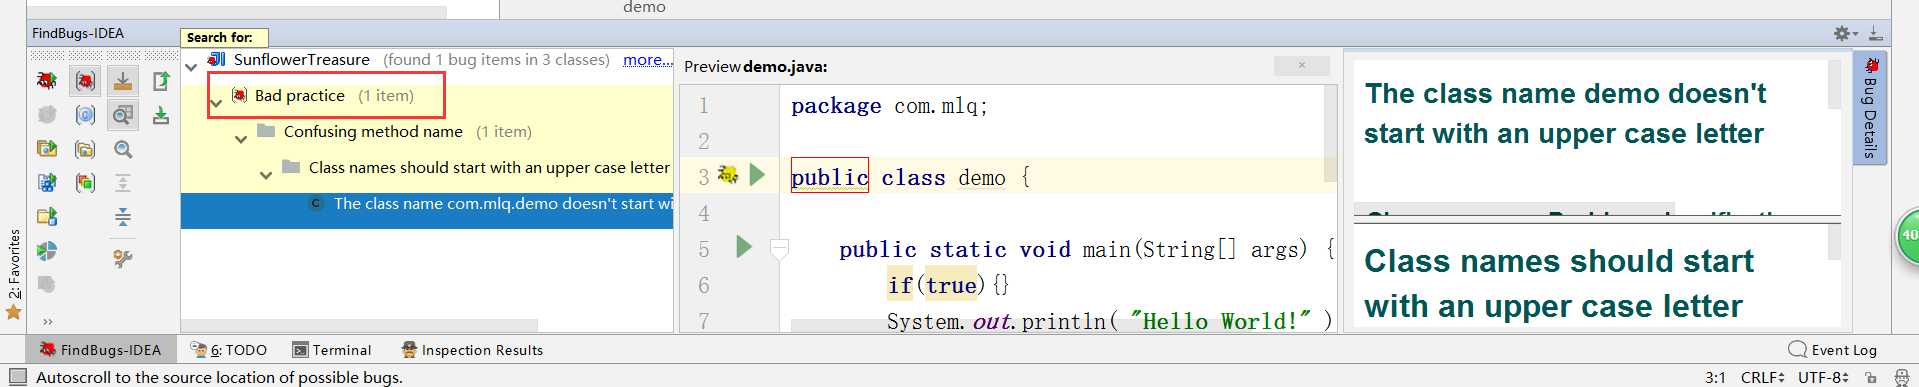
Task: Toggle the file read-only lock icon
Action: pyautogui.click(x=1870, y=377)
